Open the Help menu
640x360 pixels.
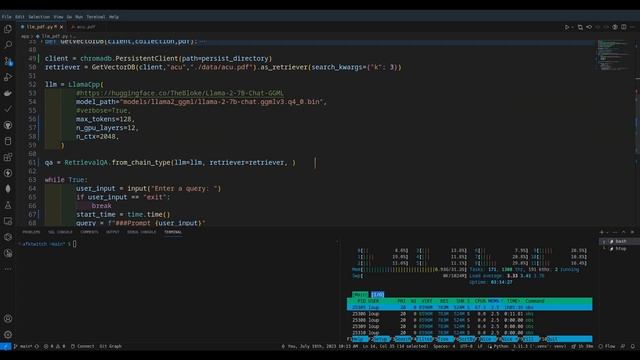point(114,17)
